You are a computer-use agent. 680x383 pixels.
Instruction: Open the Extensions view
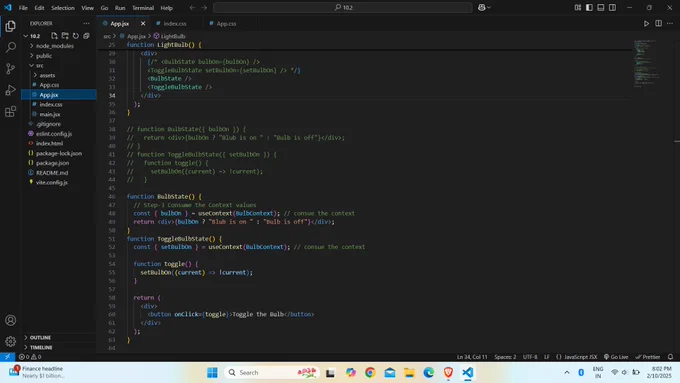coord(10,111)
